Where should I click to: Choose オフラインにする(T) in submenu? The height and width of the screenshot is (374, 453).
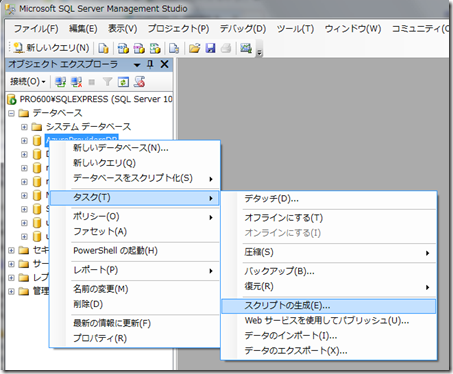pyautogui.click(x=329, y=218)
